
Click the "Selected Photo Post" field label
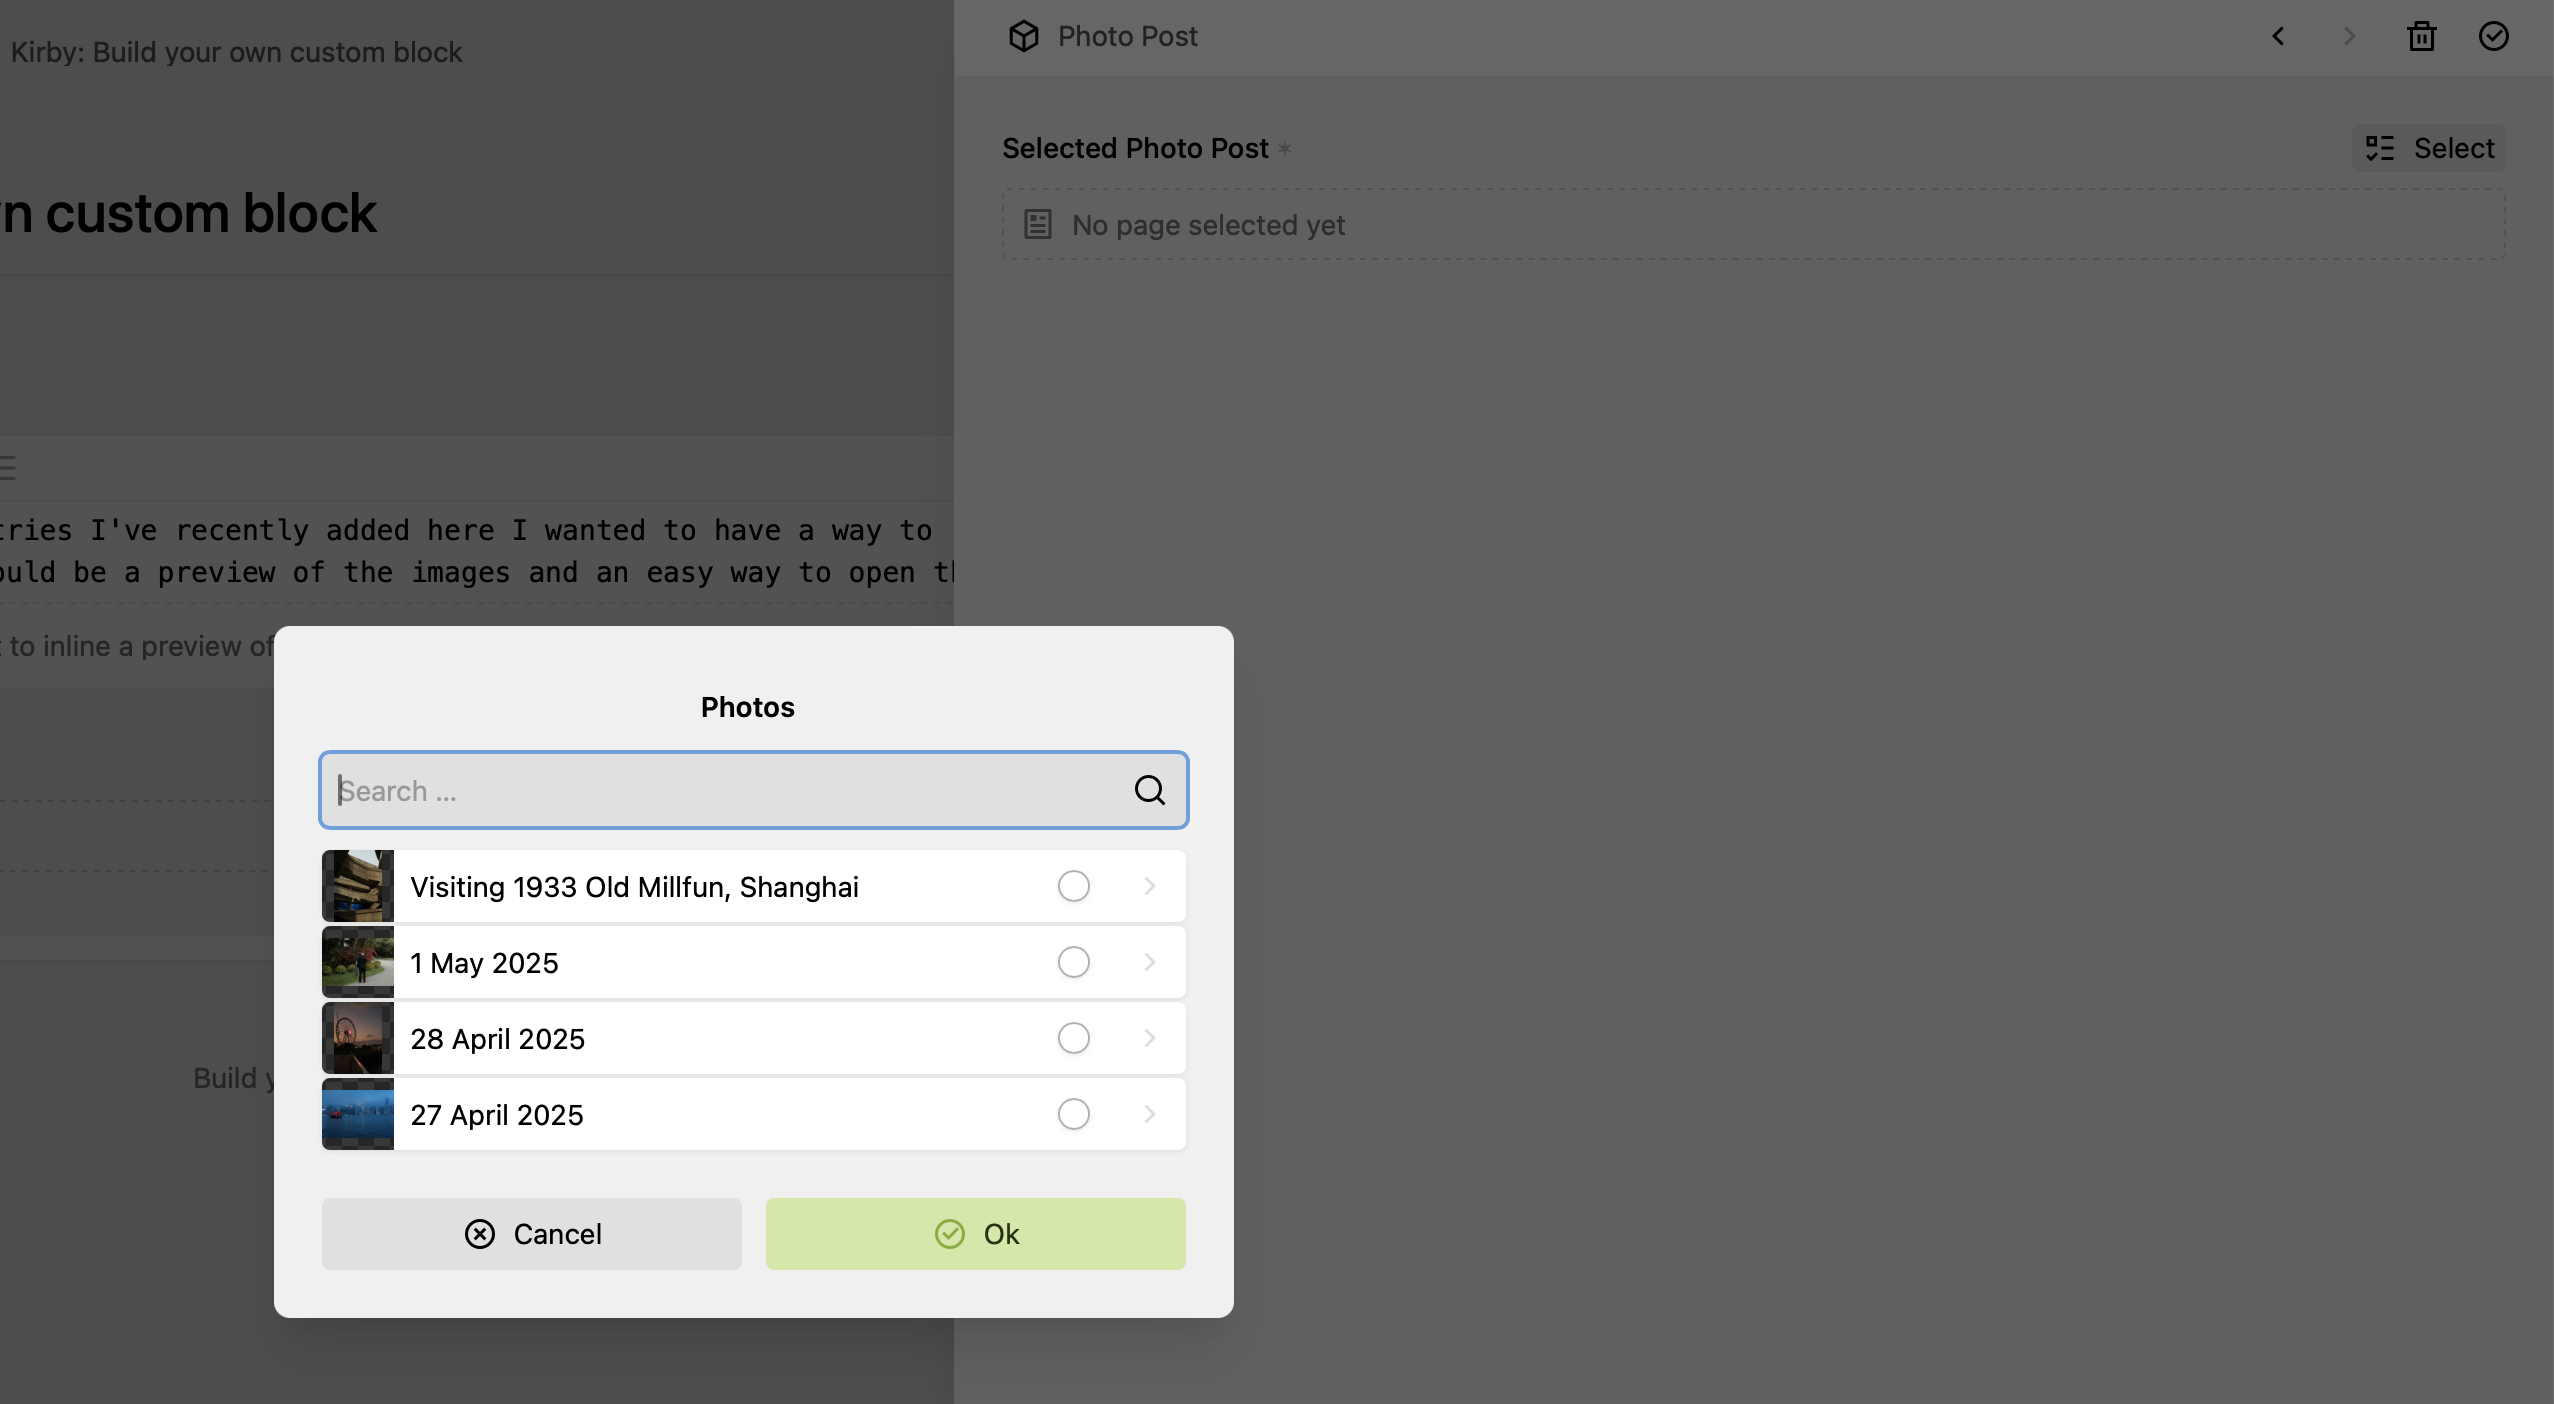pyautogui.click(x=1135, y=148)
